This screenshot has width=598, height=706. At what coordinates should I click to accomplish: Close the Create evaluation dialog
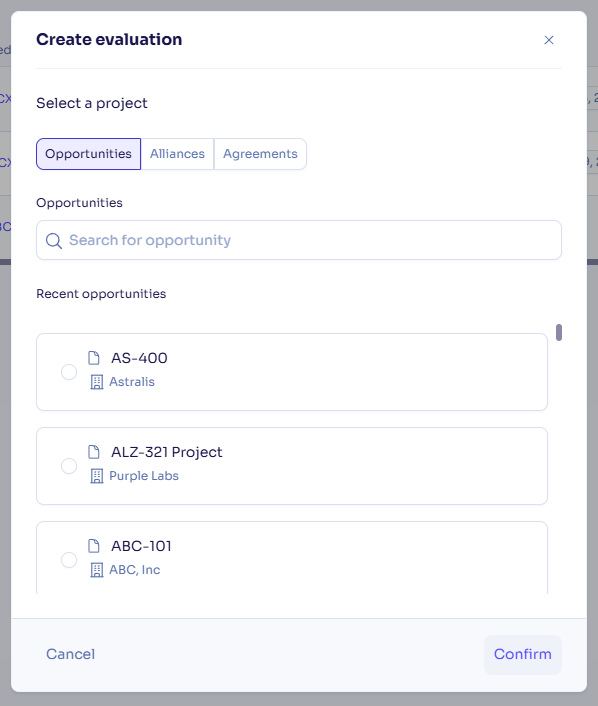548,40
